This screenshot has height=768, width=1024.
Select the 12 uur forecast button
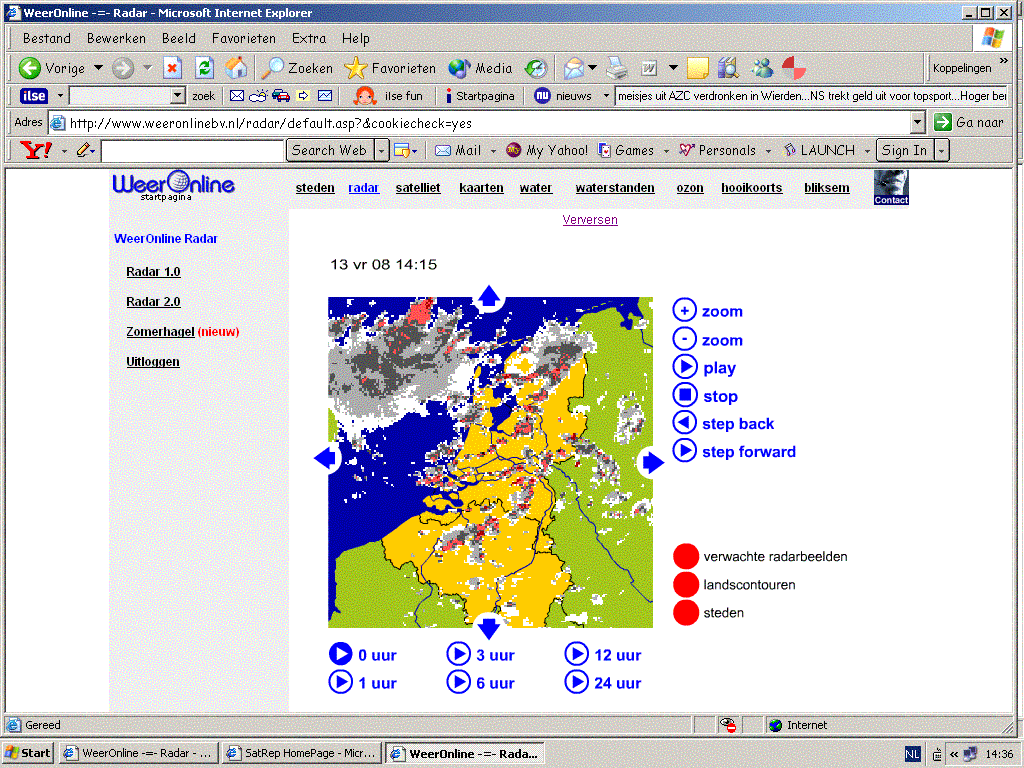click(577, 654)
